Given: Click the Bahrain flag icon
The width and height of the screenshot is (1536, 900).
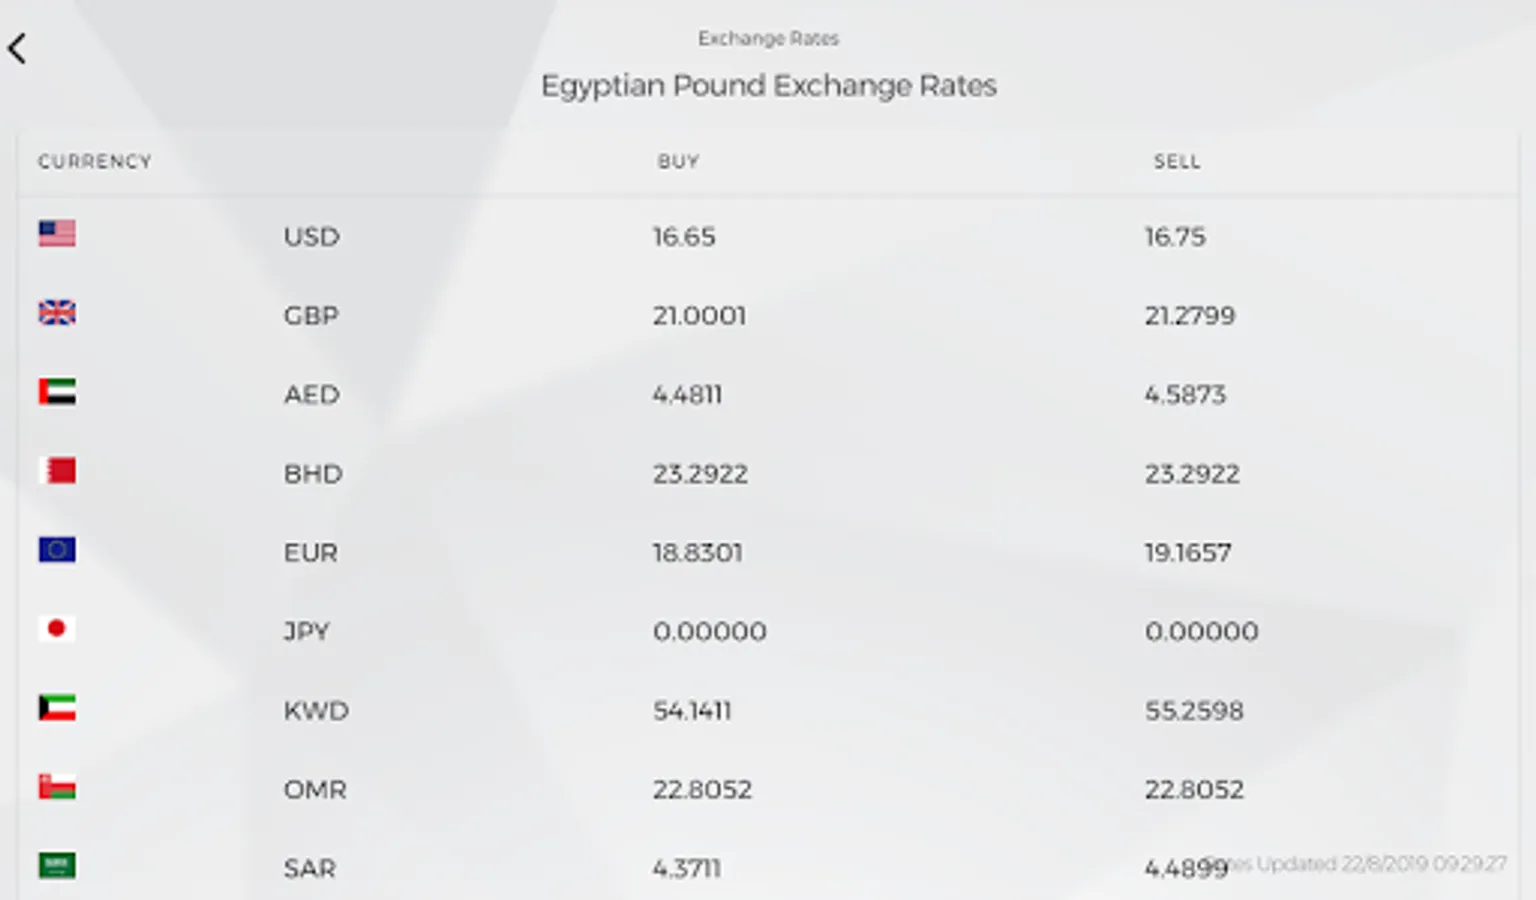Looking at the screenshot, I should (x=57, y=470).
